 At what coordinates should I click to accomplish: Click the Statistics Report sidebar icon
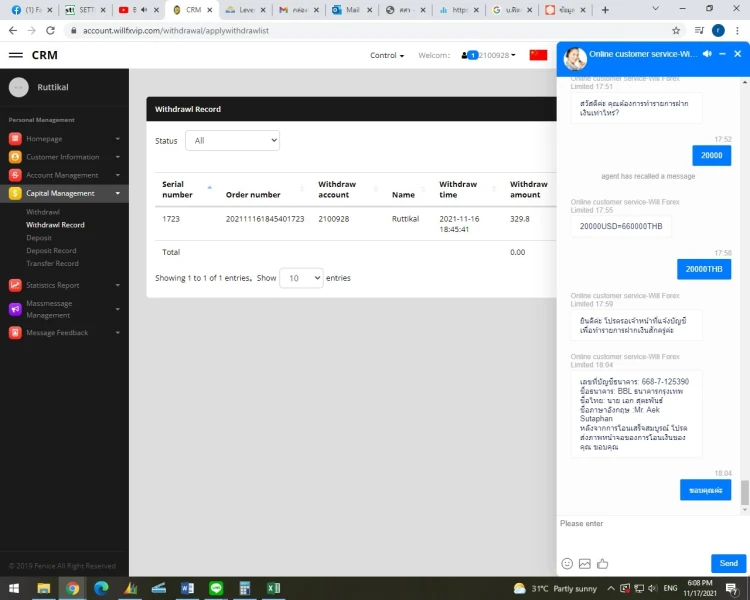16,285
